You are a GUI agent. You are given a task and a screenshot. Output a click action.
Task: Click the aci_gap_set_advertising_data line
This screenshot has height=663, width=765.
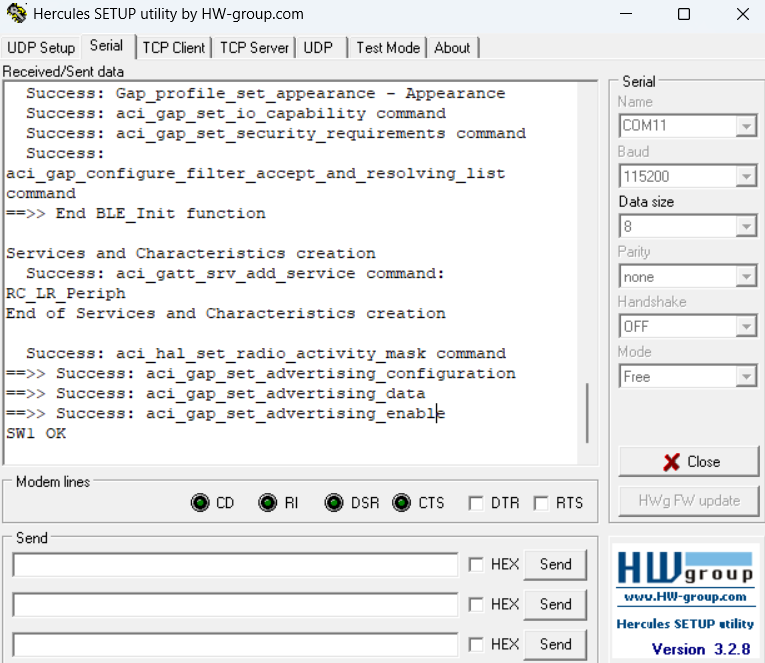[216, 393]
